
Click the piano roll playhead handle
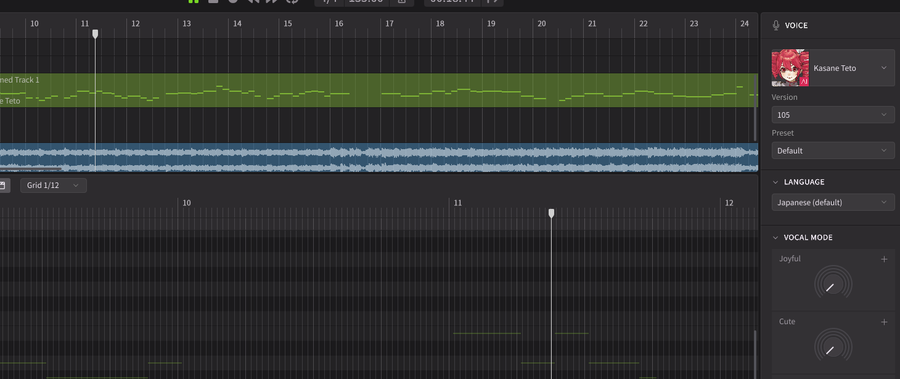(x=552, y=213)
